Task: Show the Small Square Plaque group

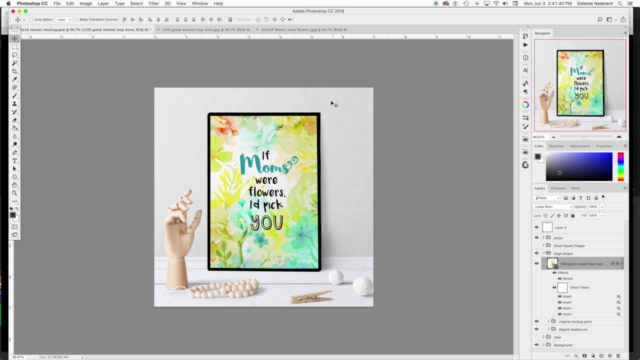Action: (537, 246)
